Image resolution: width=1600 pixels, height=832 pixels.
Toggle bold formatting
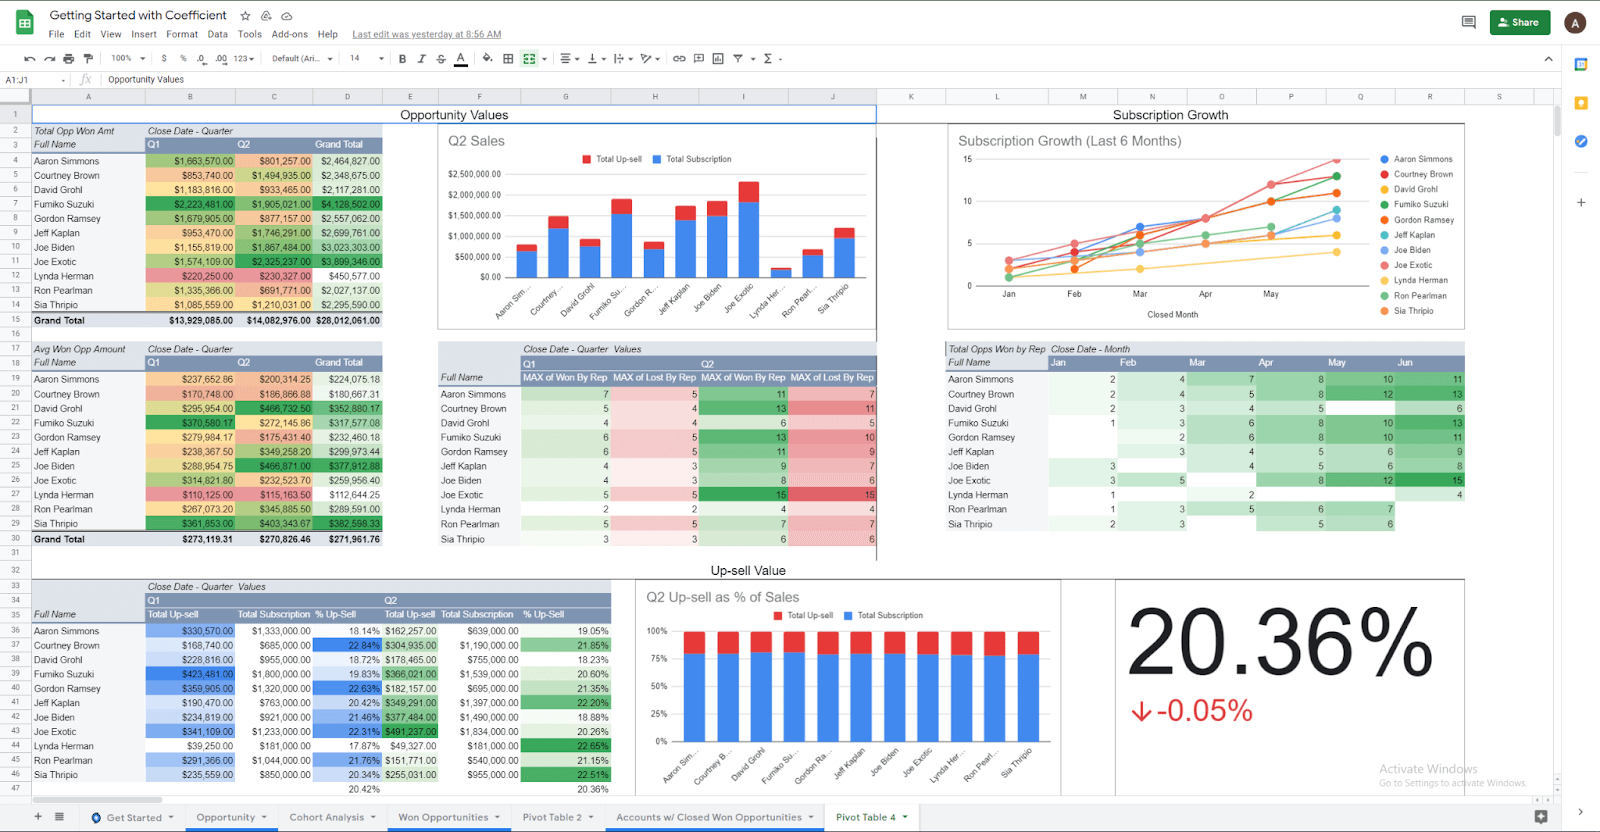pos(402,59)
